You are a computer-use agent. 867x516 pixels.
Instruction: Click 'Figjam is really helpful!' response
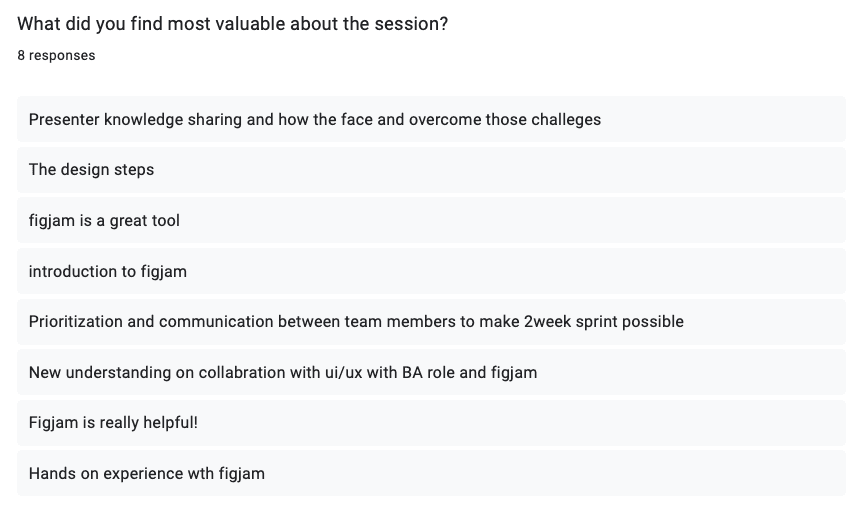(431, 423)
